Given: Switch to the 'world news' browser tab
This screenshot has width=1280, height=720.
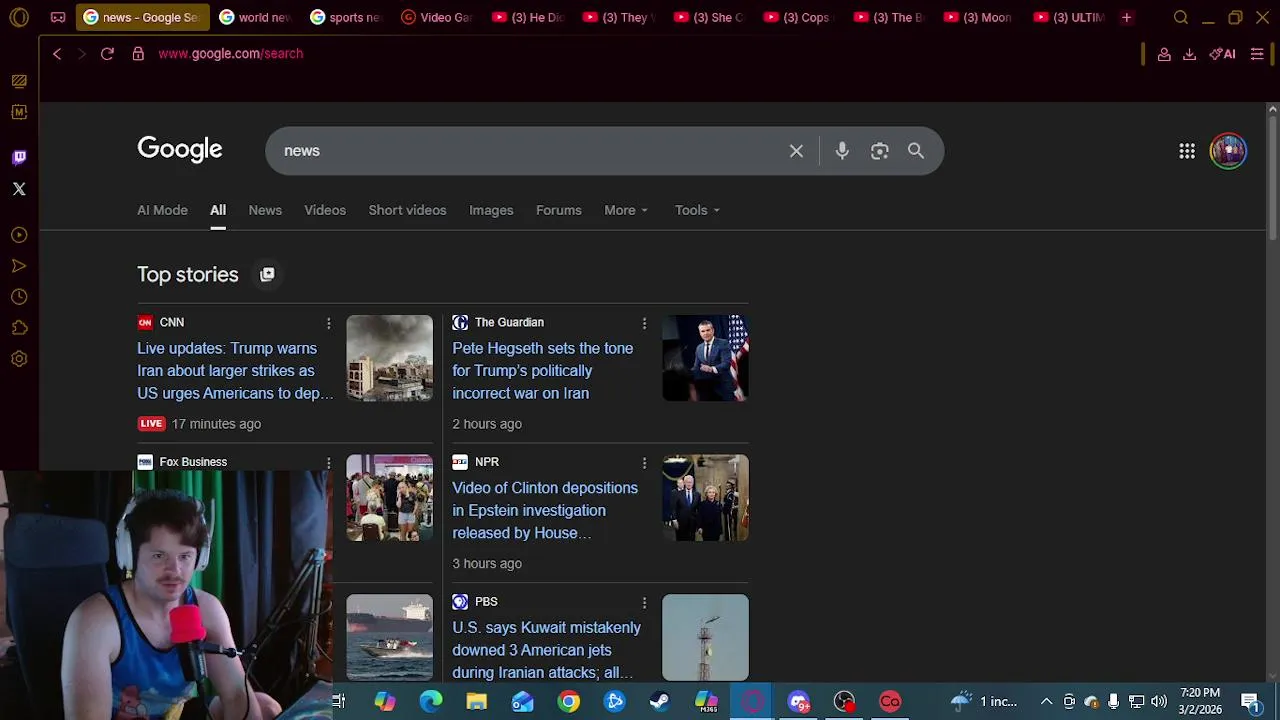Looking at the screenshot, I should pos(255,17).
